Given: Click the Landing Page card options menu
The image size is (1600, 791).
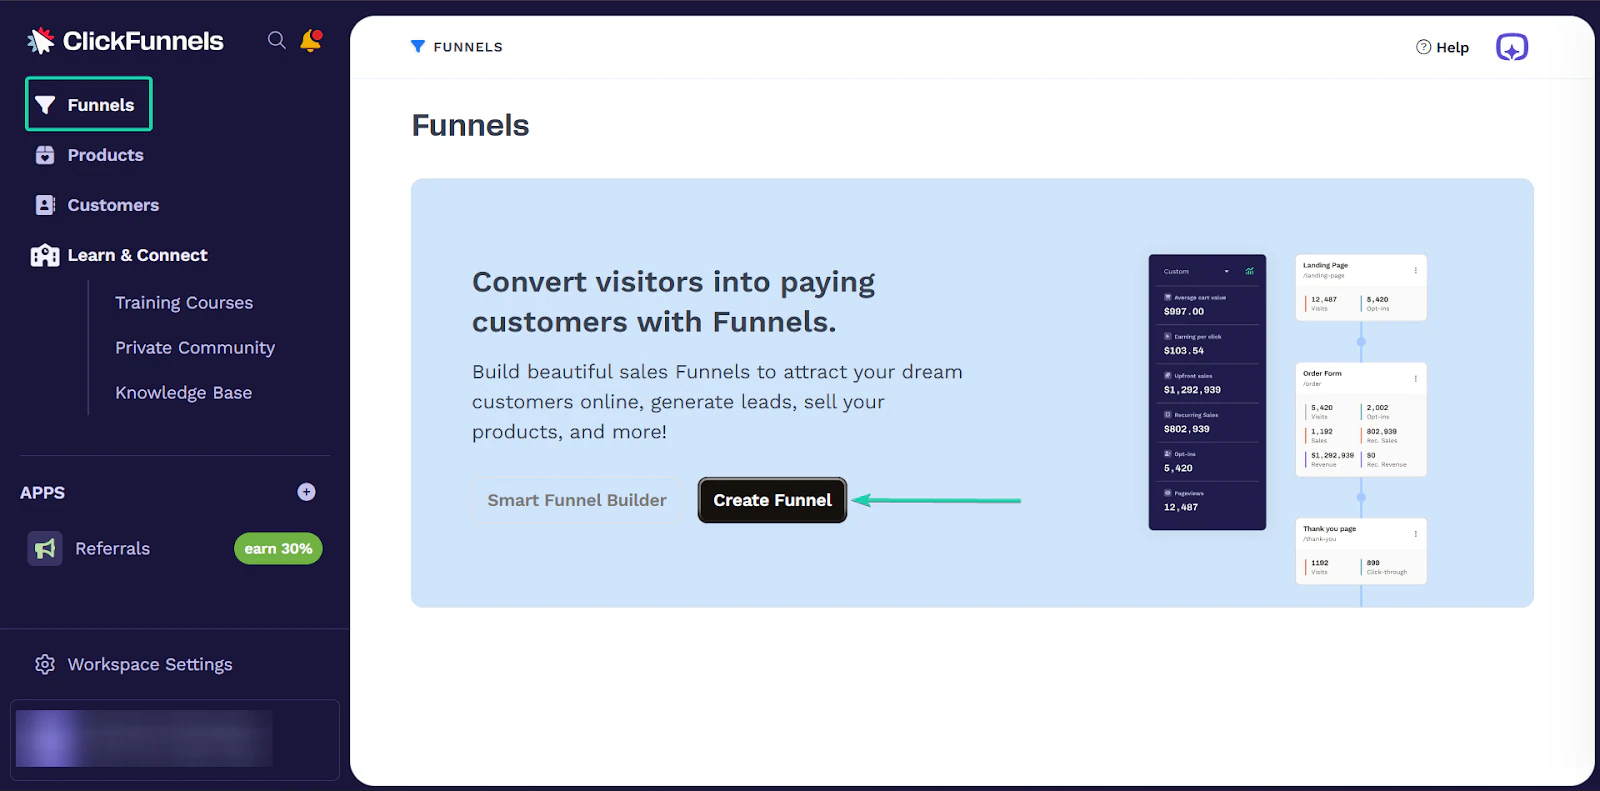Looking at the screenshot, I should [1416, 270].
